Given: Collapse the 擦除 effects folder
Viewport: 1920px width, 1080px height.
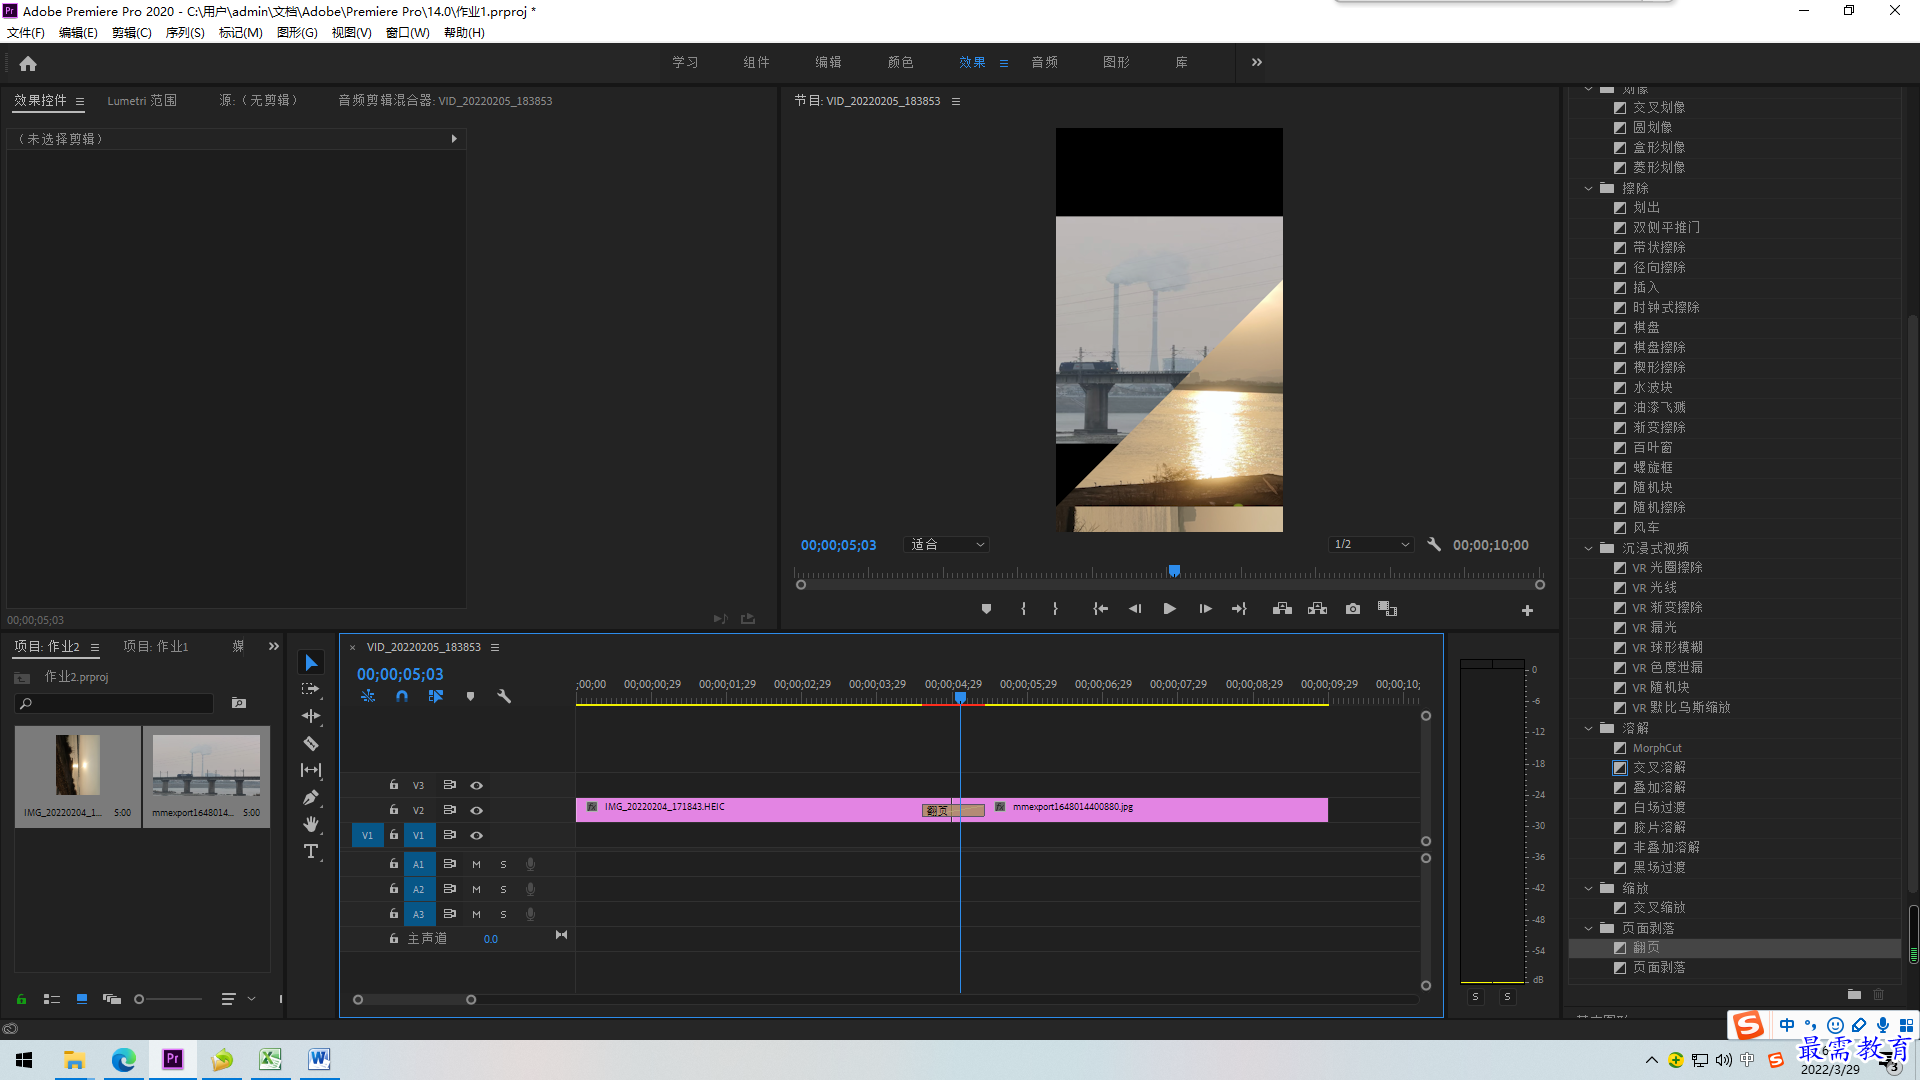Looking at the screenshot, I should (x=1588, y=188).
